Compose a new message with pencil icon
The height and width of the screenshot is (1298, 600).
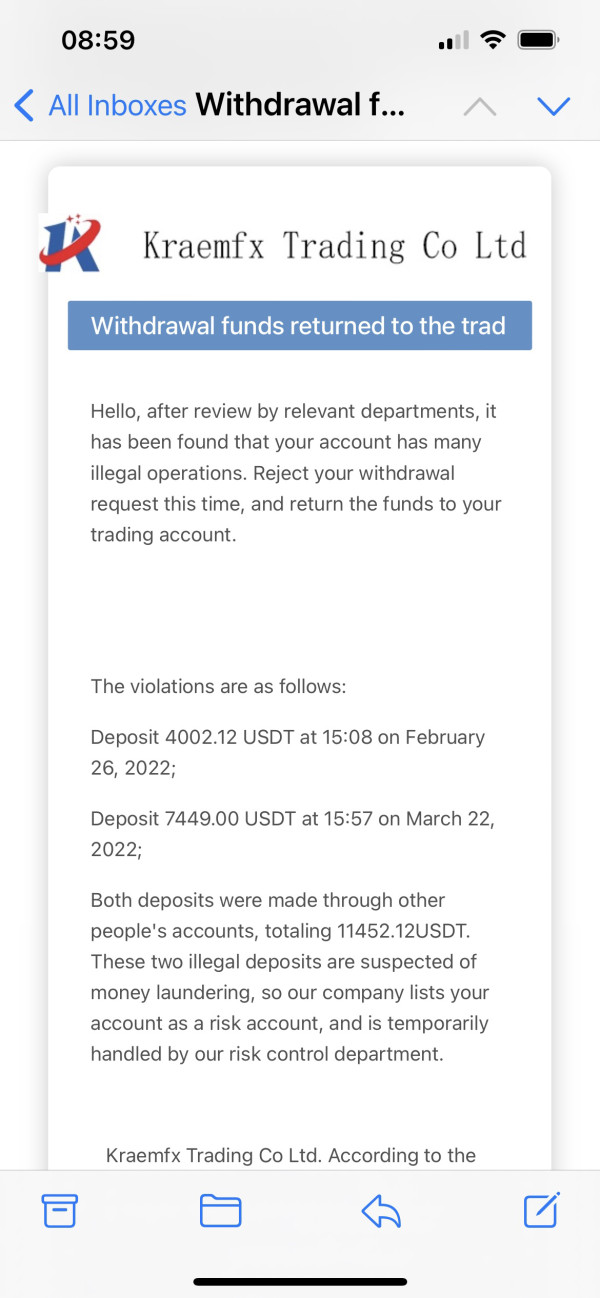tap(541, 1211)
